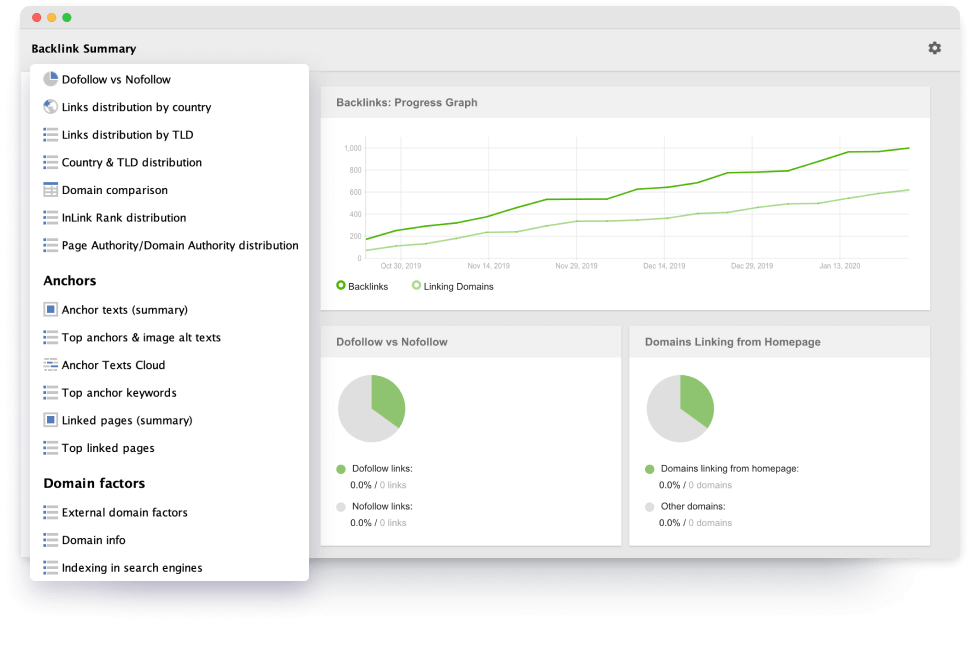
Task: Open Anchor texts (summary)
Action: click(125, 309)
